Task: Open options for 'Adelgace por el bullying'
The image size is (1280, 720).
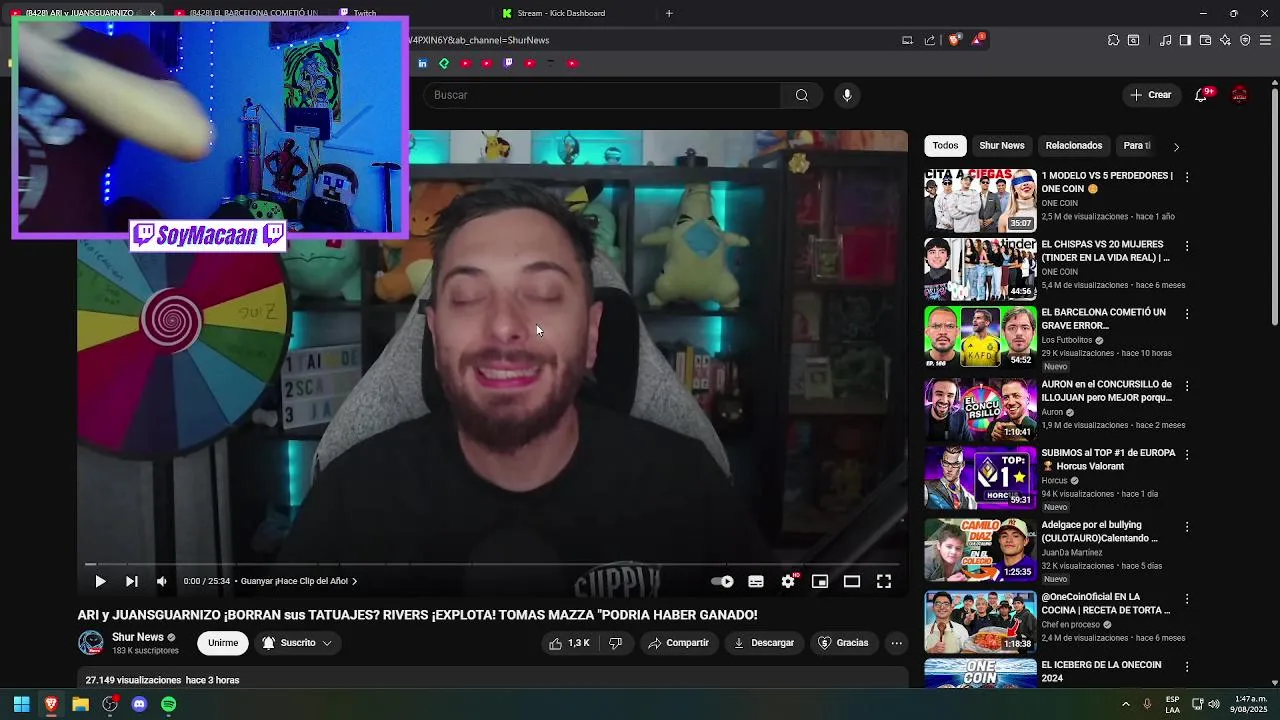Action: [1187, 527]
